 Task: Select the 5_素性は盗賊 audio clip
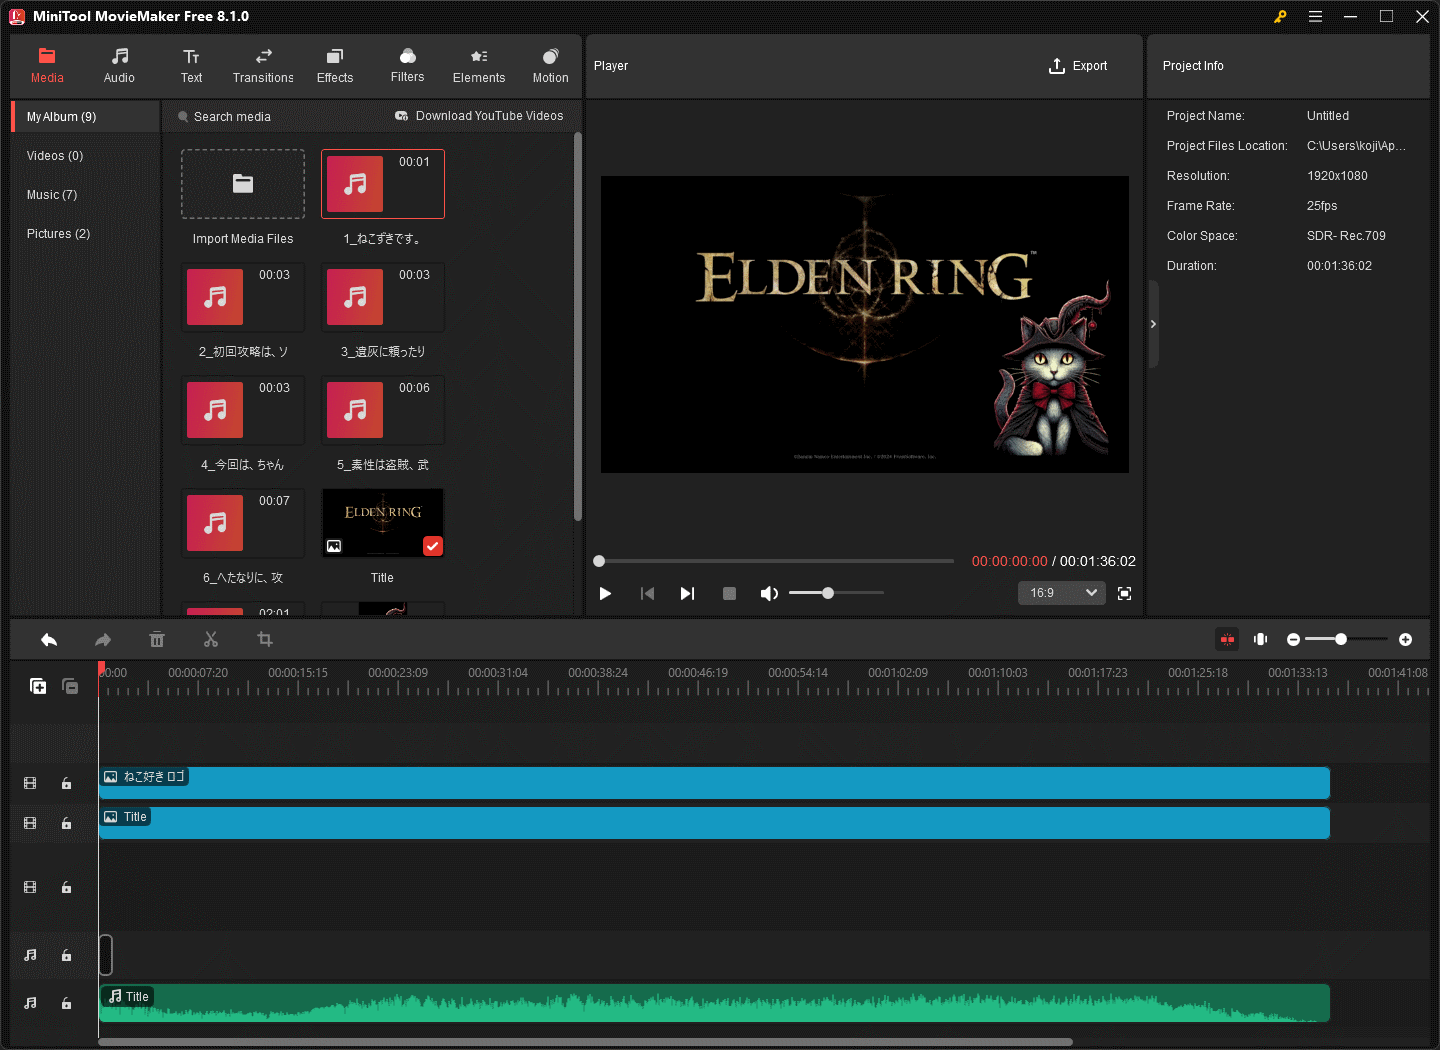(383, 410)
